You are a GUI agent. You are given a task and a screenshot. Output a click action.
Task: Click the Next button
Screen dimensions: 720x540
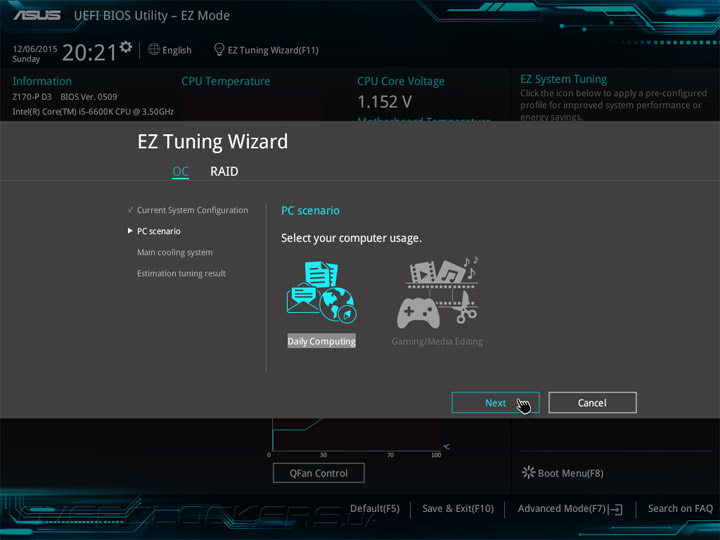click(x=495, y=403)
